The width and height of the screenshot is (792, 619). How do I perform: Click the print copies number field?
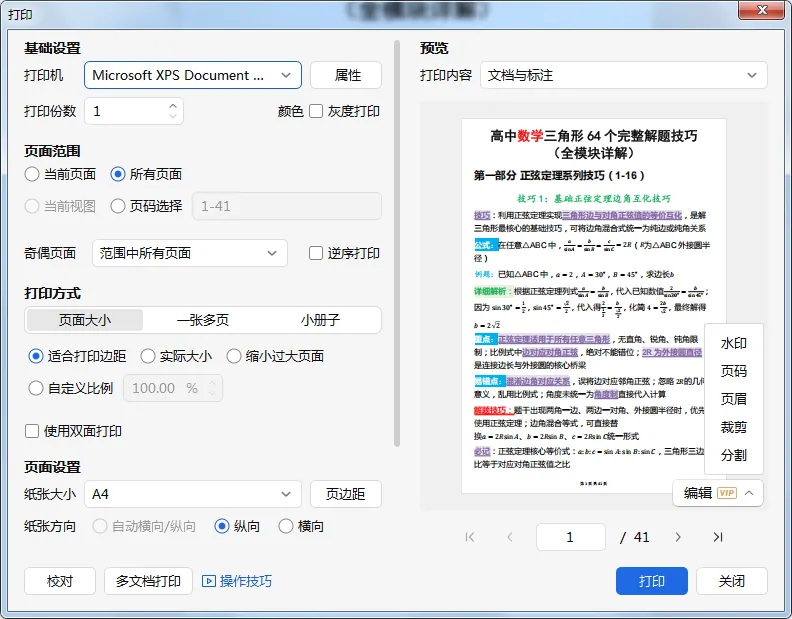(134, 111)
